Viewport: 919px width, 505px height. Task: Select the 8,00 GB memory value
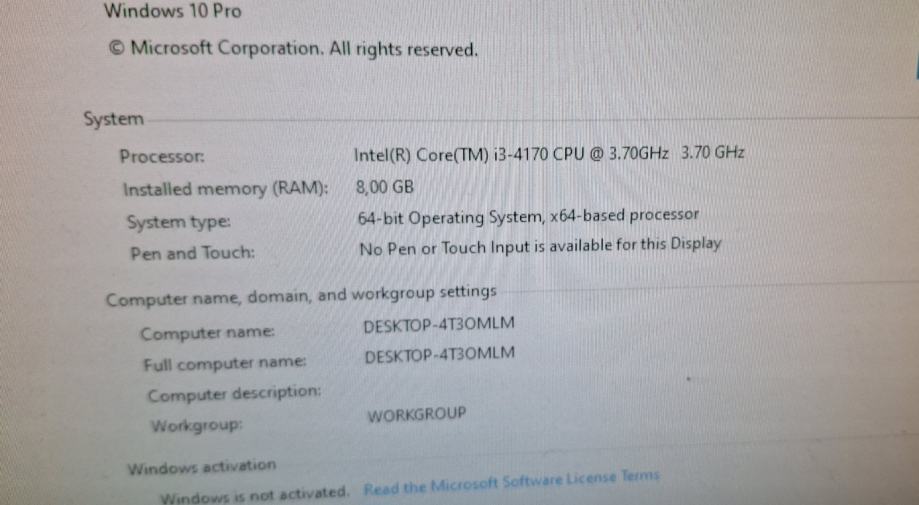pyautogui.click(x=385, y=187)
